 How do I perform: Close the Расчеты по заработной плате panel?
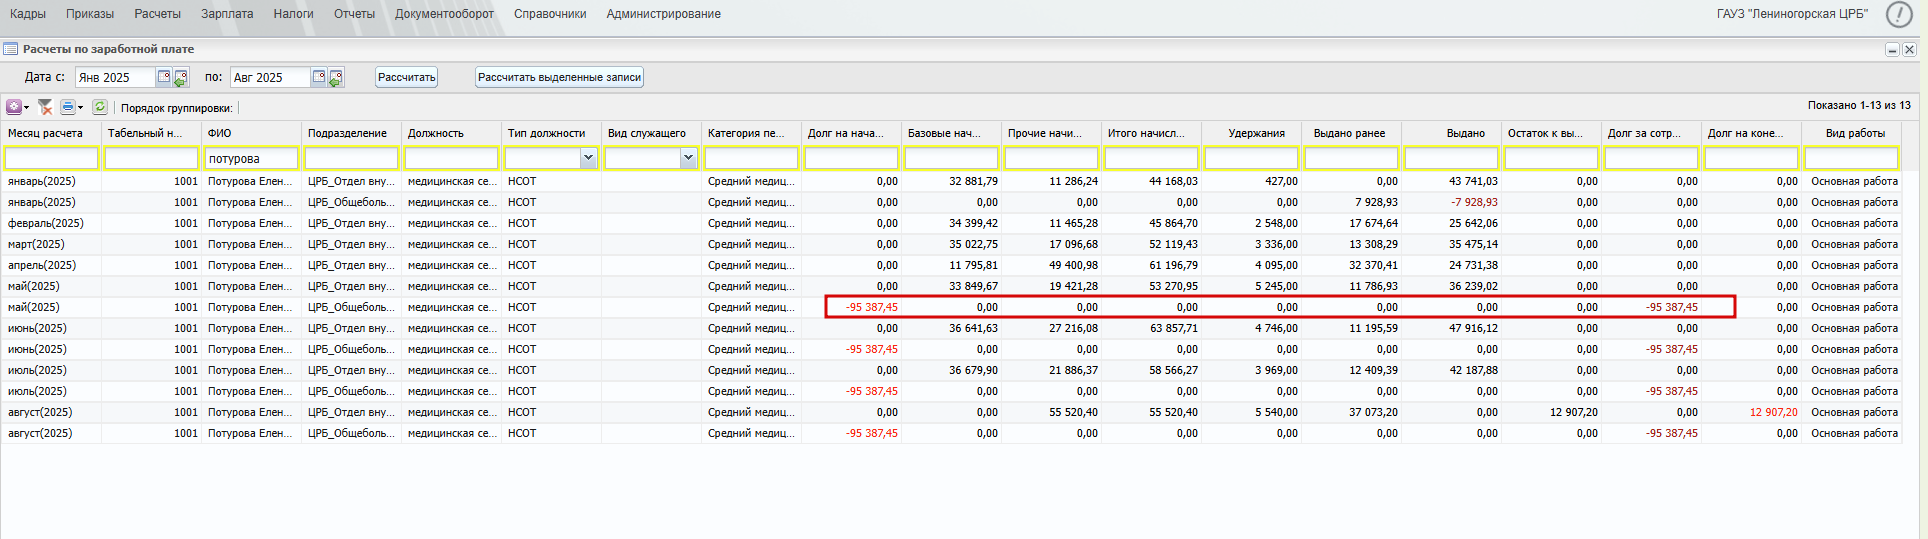click(x=1909, y=49)
